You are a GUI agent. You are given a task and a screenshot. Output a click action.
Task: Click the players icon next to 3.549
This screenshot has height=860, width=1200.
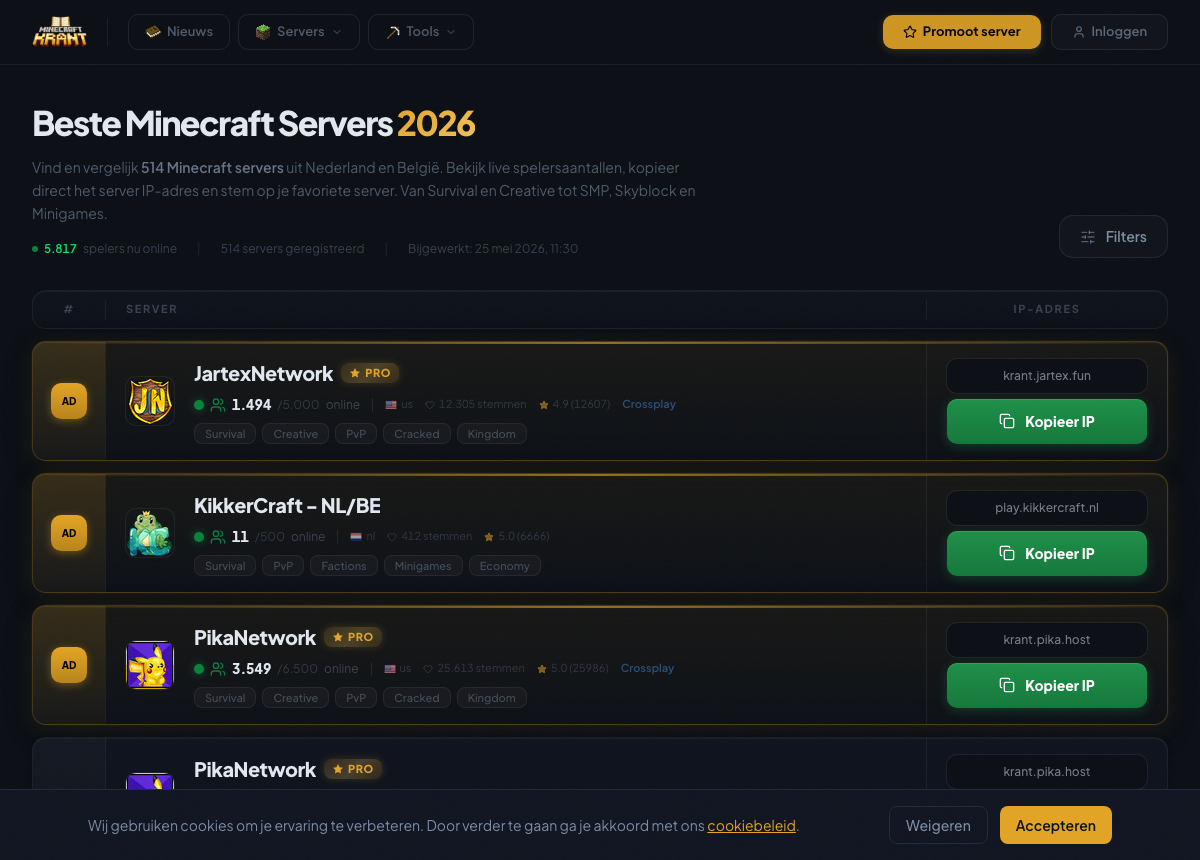point(218,669)
